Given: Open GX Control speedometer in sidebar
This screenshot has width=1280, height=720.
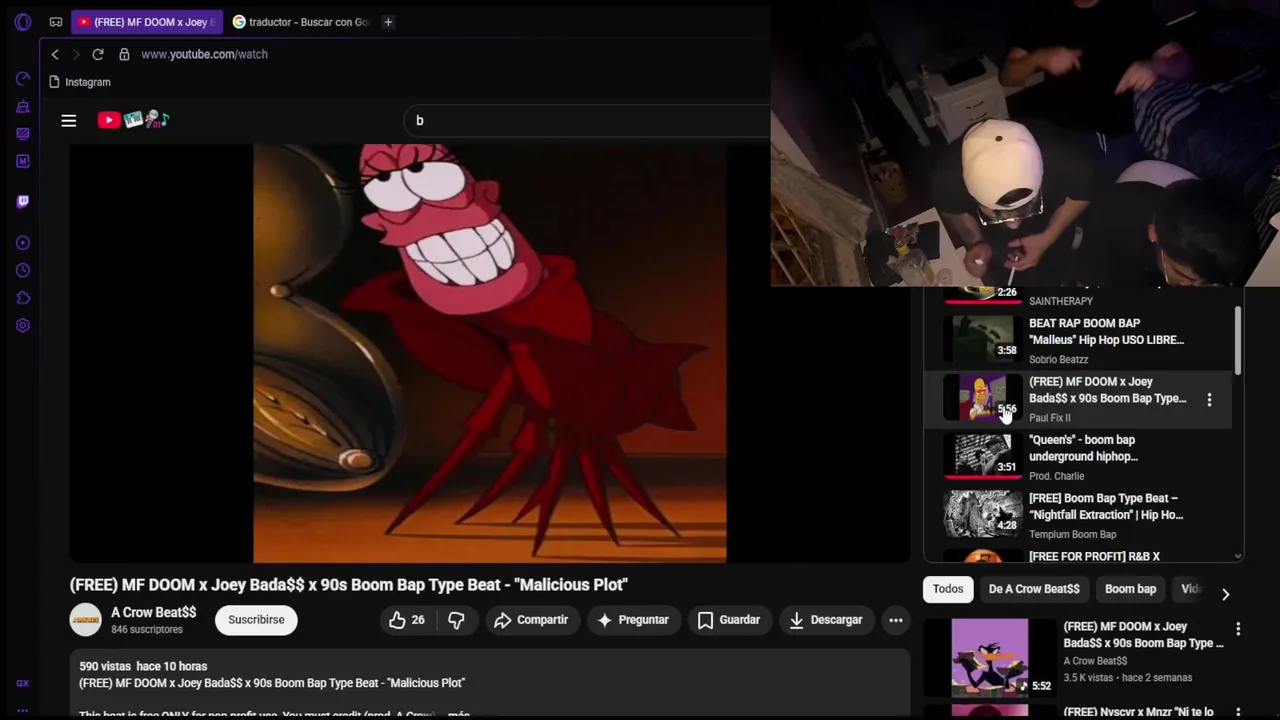Looking at the screenshot, I should pyautogui.click(x=23, y=78).
